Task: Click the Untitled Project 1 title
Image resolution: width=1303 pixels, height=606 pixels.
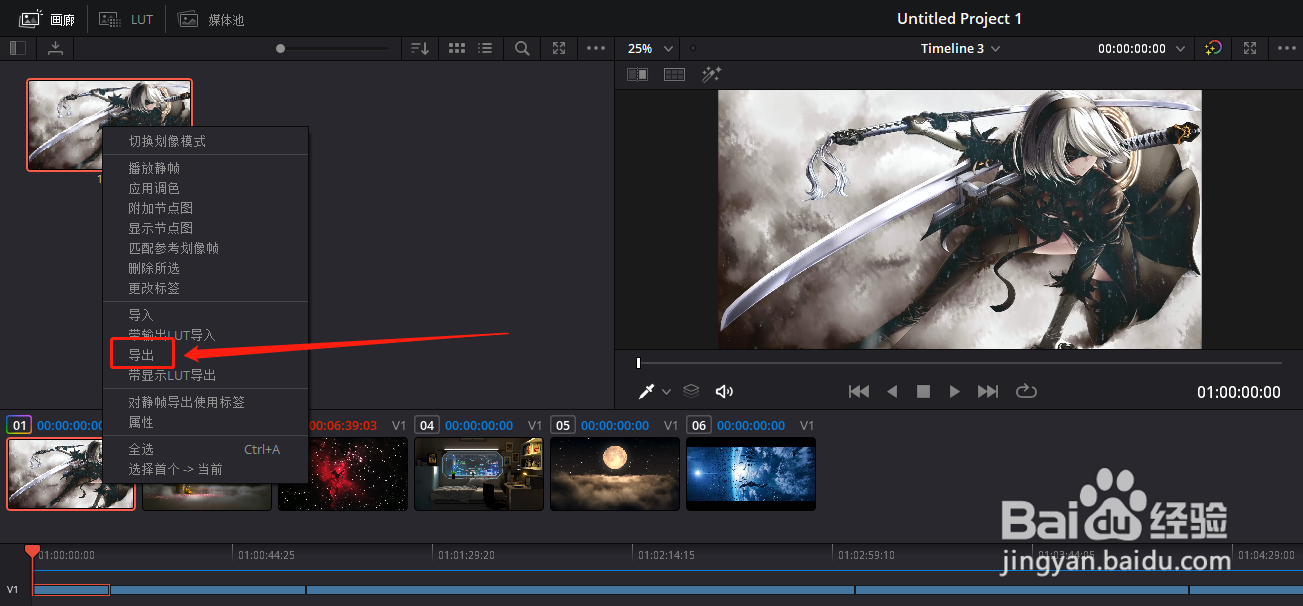Action: tap(959, 19)
